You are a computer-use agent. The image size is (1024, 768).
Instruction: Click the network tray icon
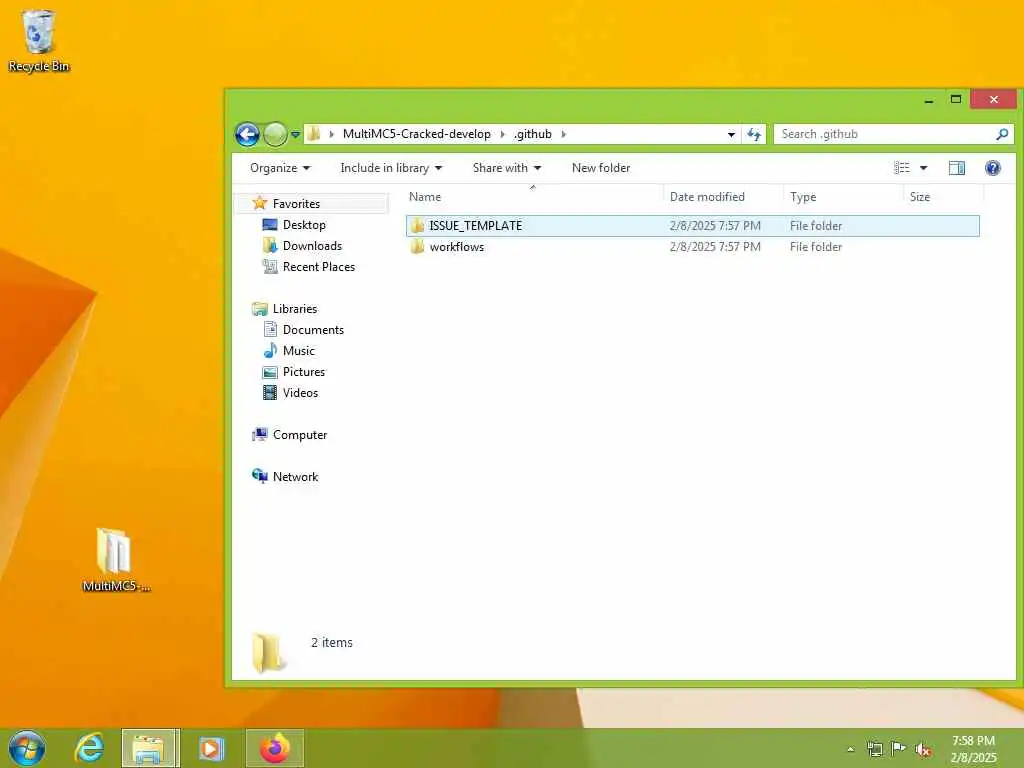click(874, 749)
